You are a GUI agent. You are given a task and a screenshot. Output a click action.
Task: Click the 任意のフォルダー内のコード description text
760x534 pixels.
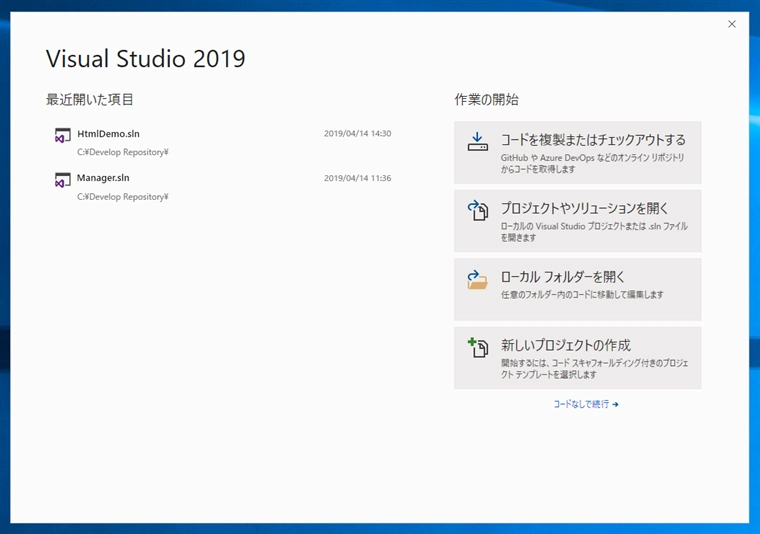[x=582, y=295]
